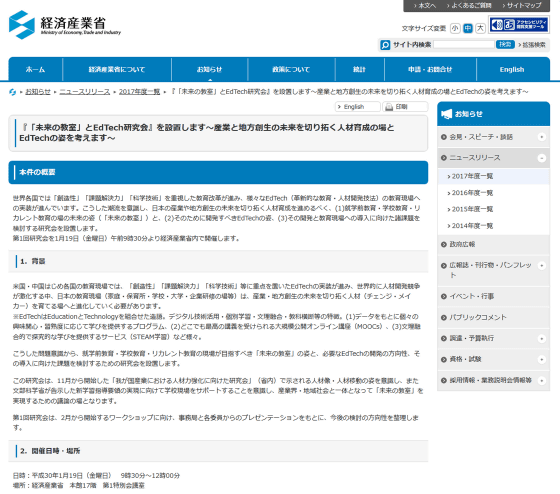
Task: Open 政策について navigation tab
Action: 291,69
